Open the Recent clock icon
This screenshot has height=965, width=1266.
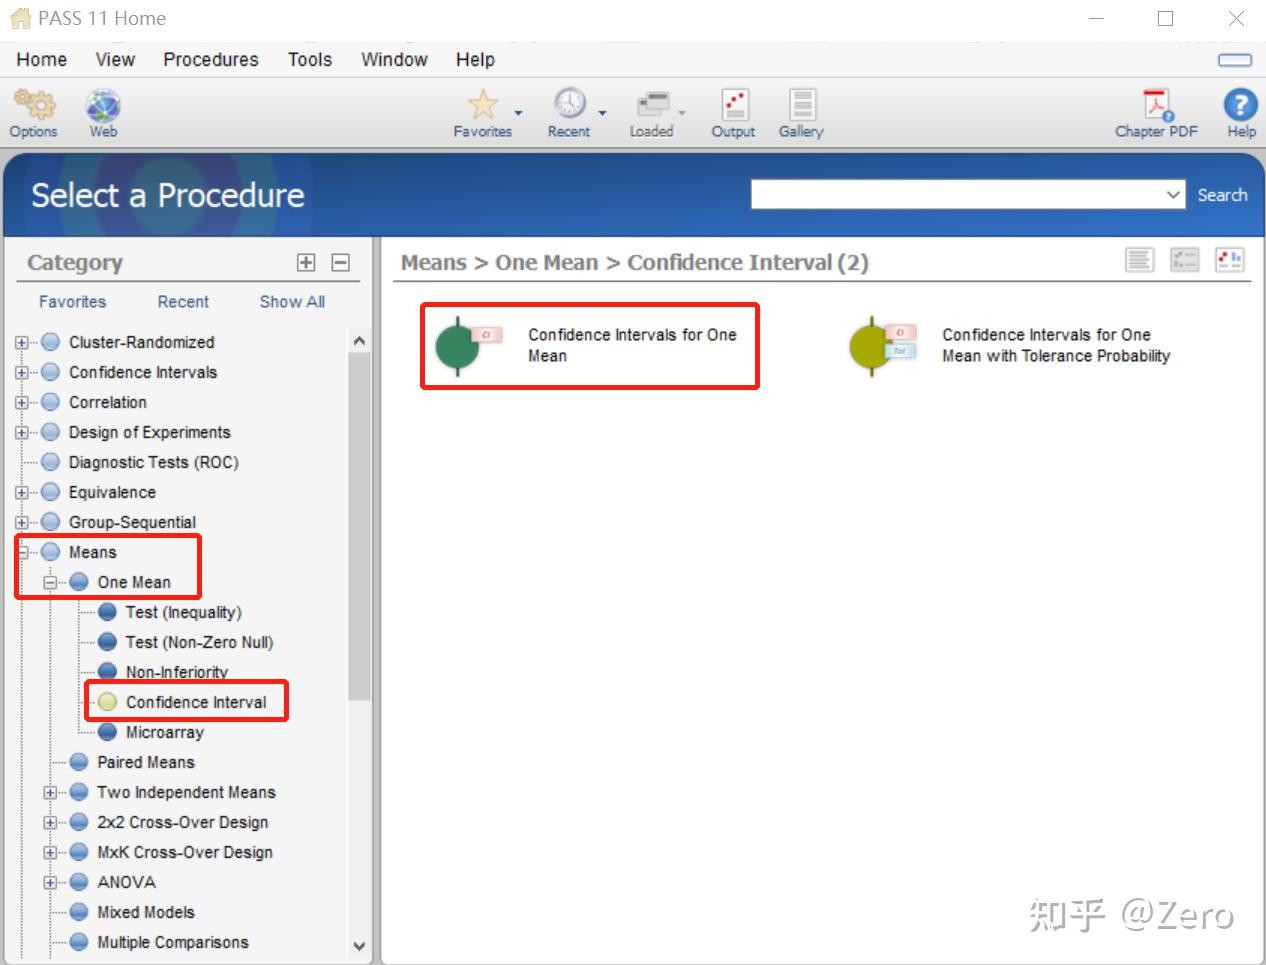coord(569,104)
